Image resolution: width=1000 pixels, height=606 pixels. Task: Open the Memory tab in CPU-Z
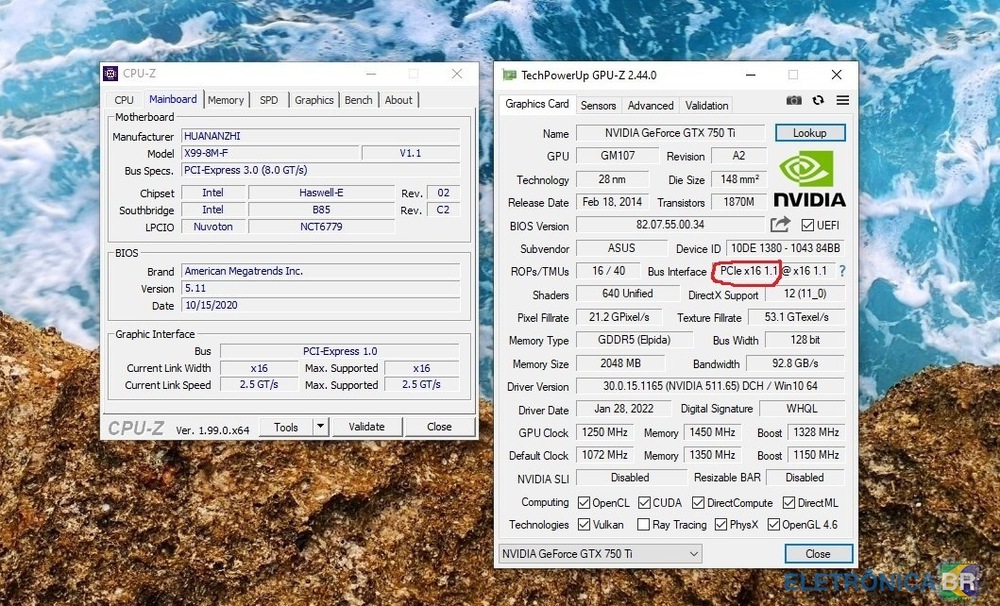(225, 100)
